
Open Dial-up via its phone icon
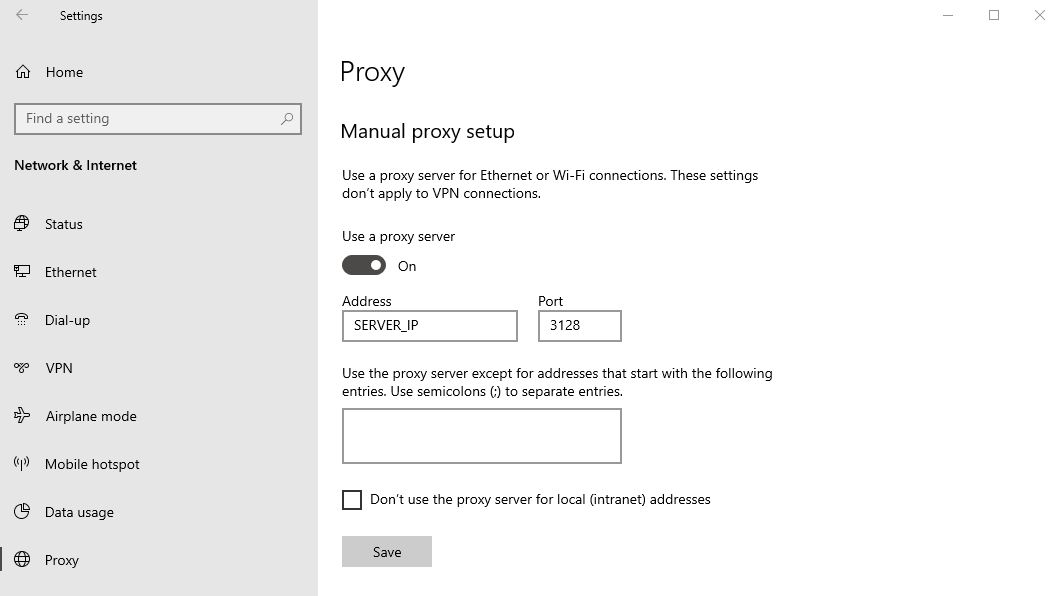pos(22,320)
